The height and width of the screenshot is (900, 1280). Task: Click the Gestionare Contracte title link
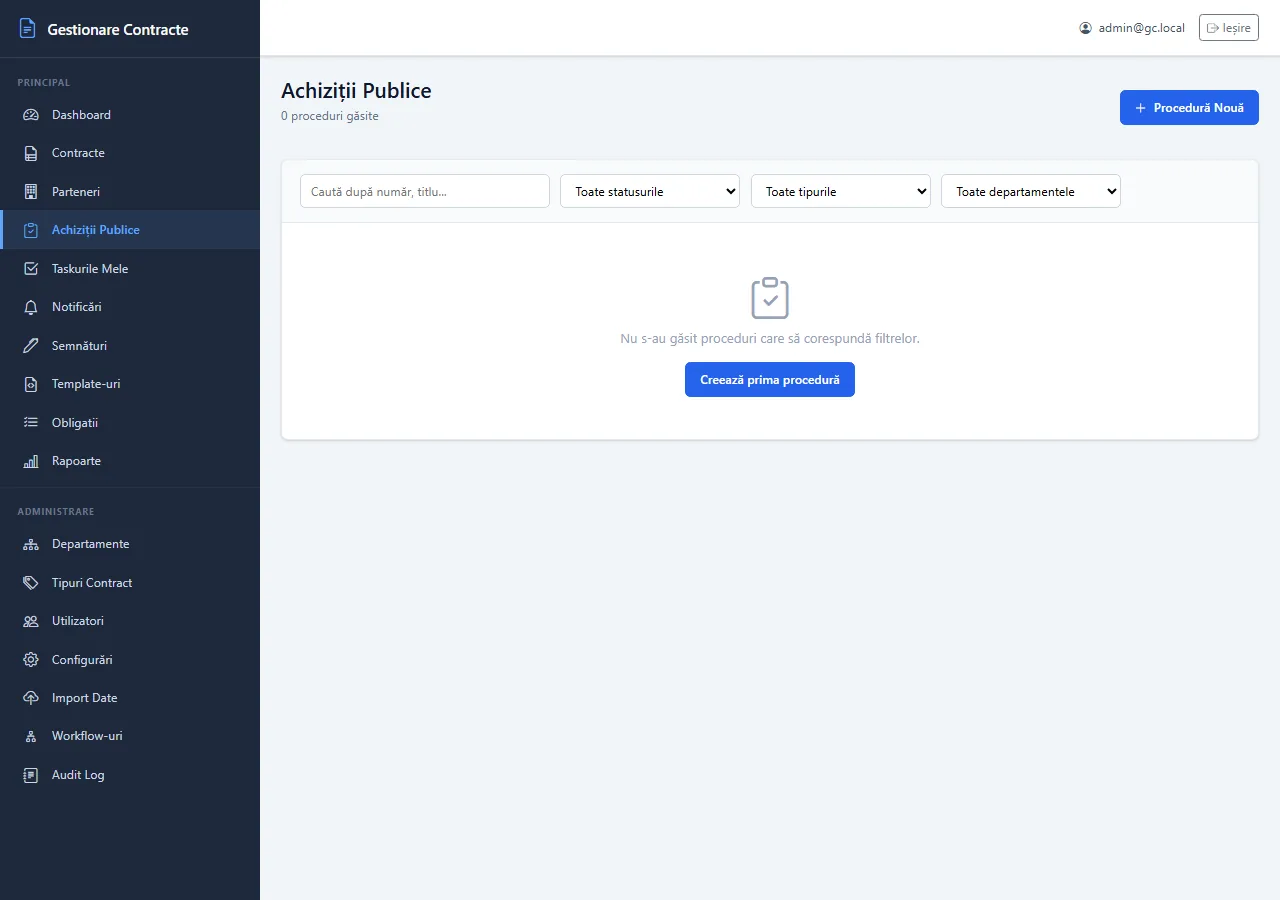(118, 29)
